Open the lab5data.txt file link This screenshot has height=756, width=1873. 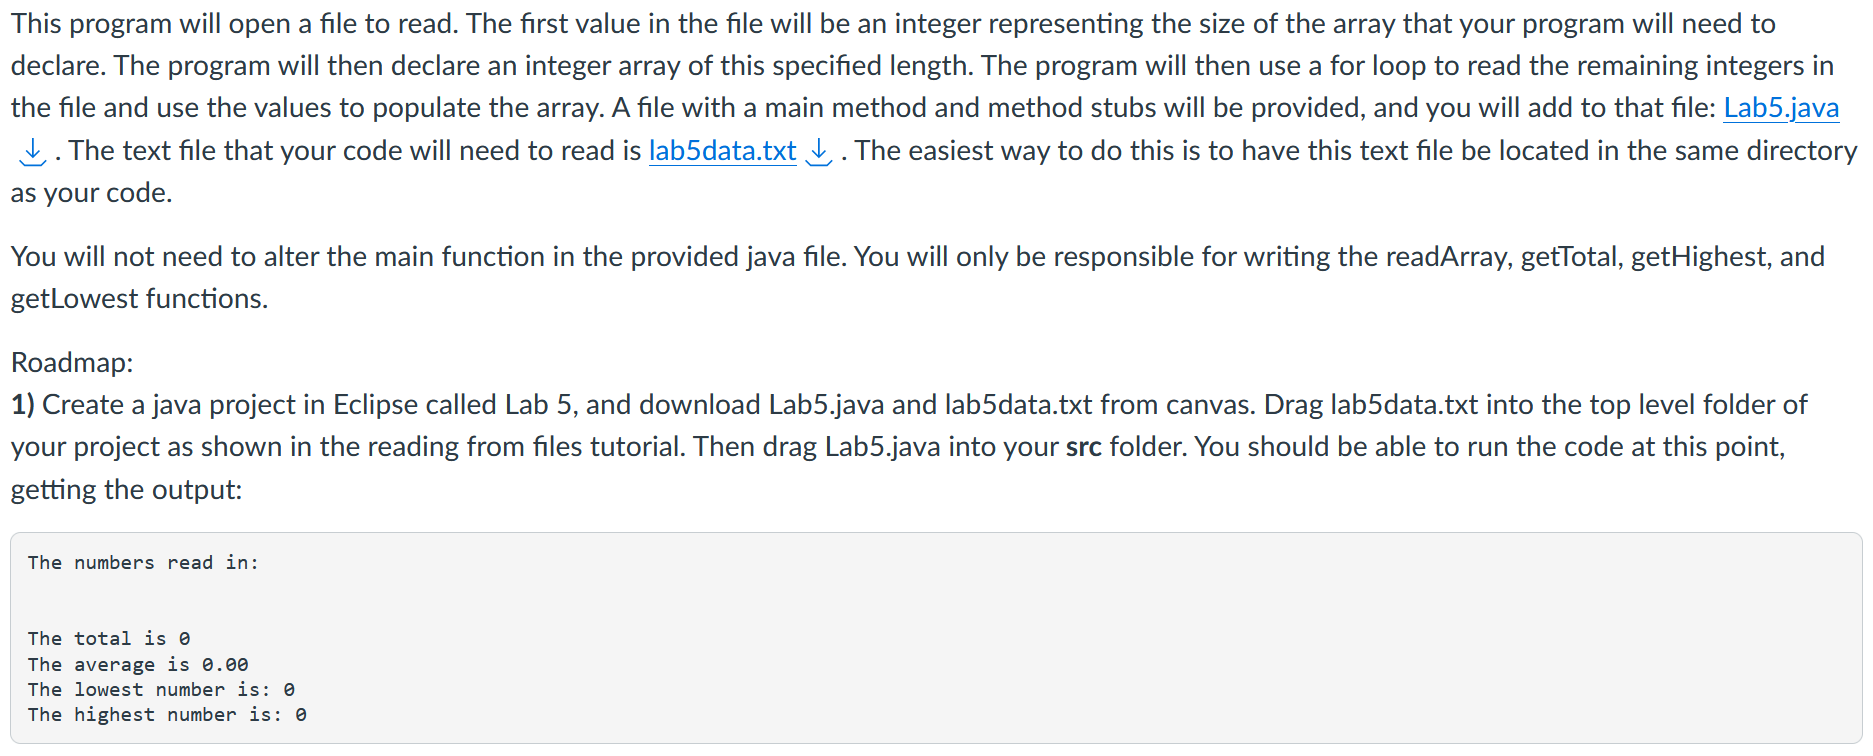722,151
